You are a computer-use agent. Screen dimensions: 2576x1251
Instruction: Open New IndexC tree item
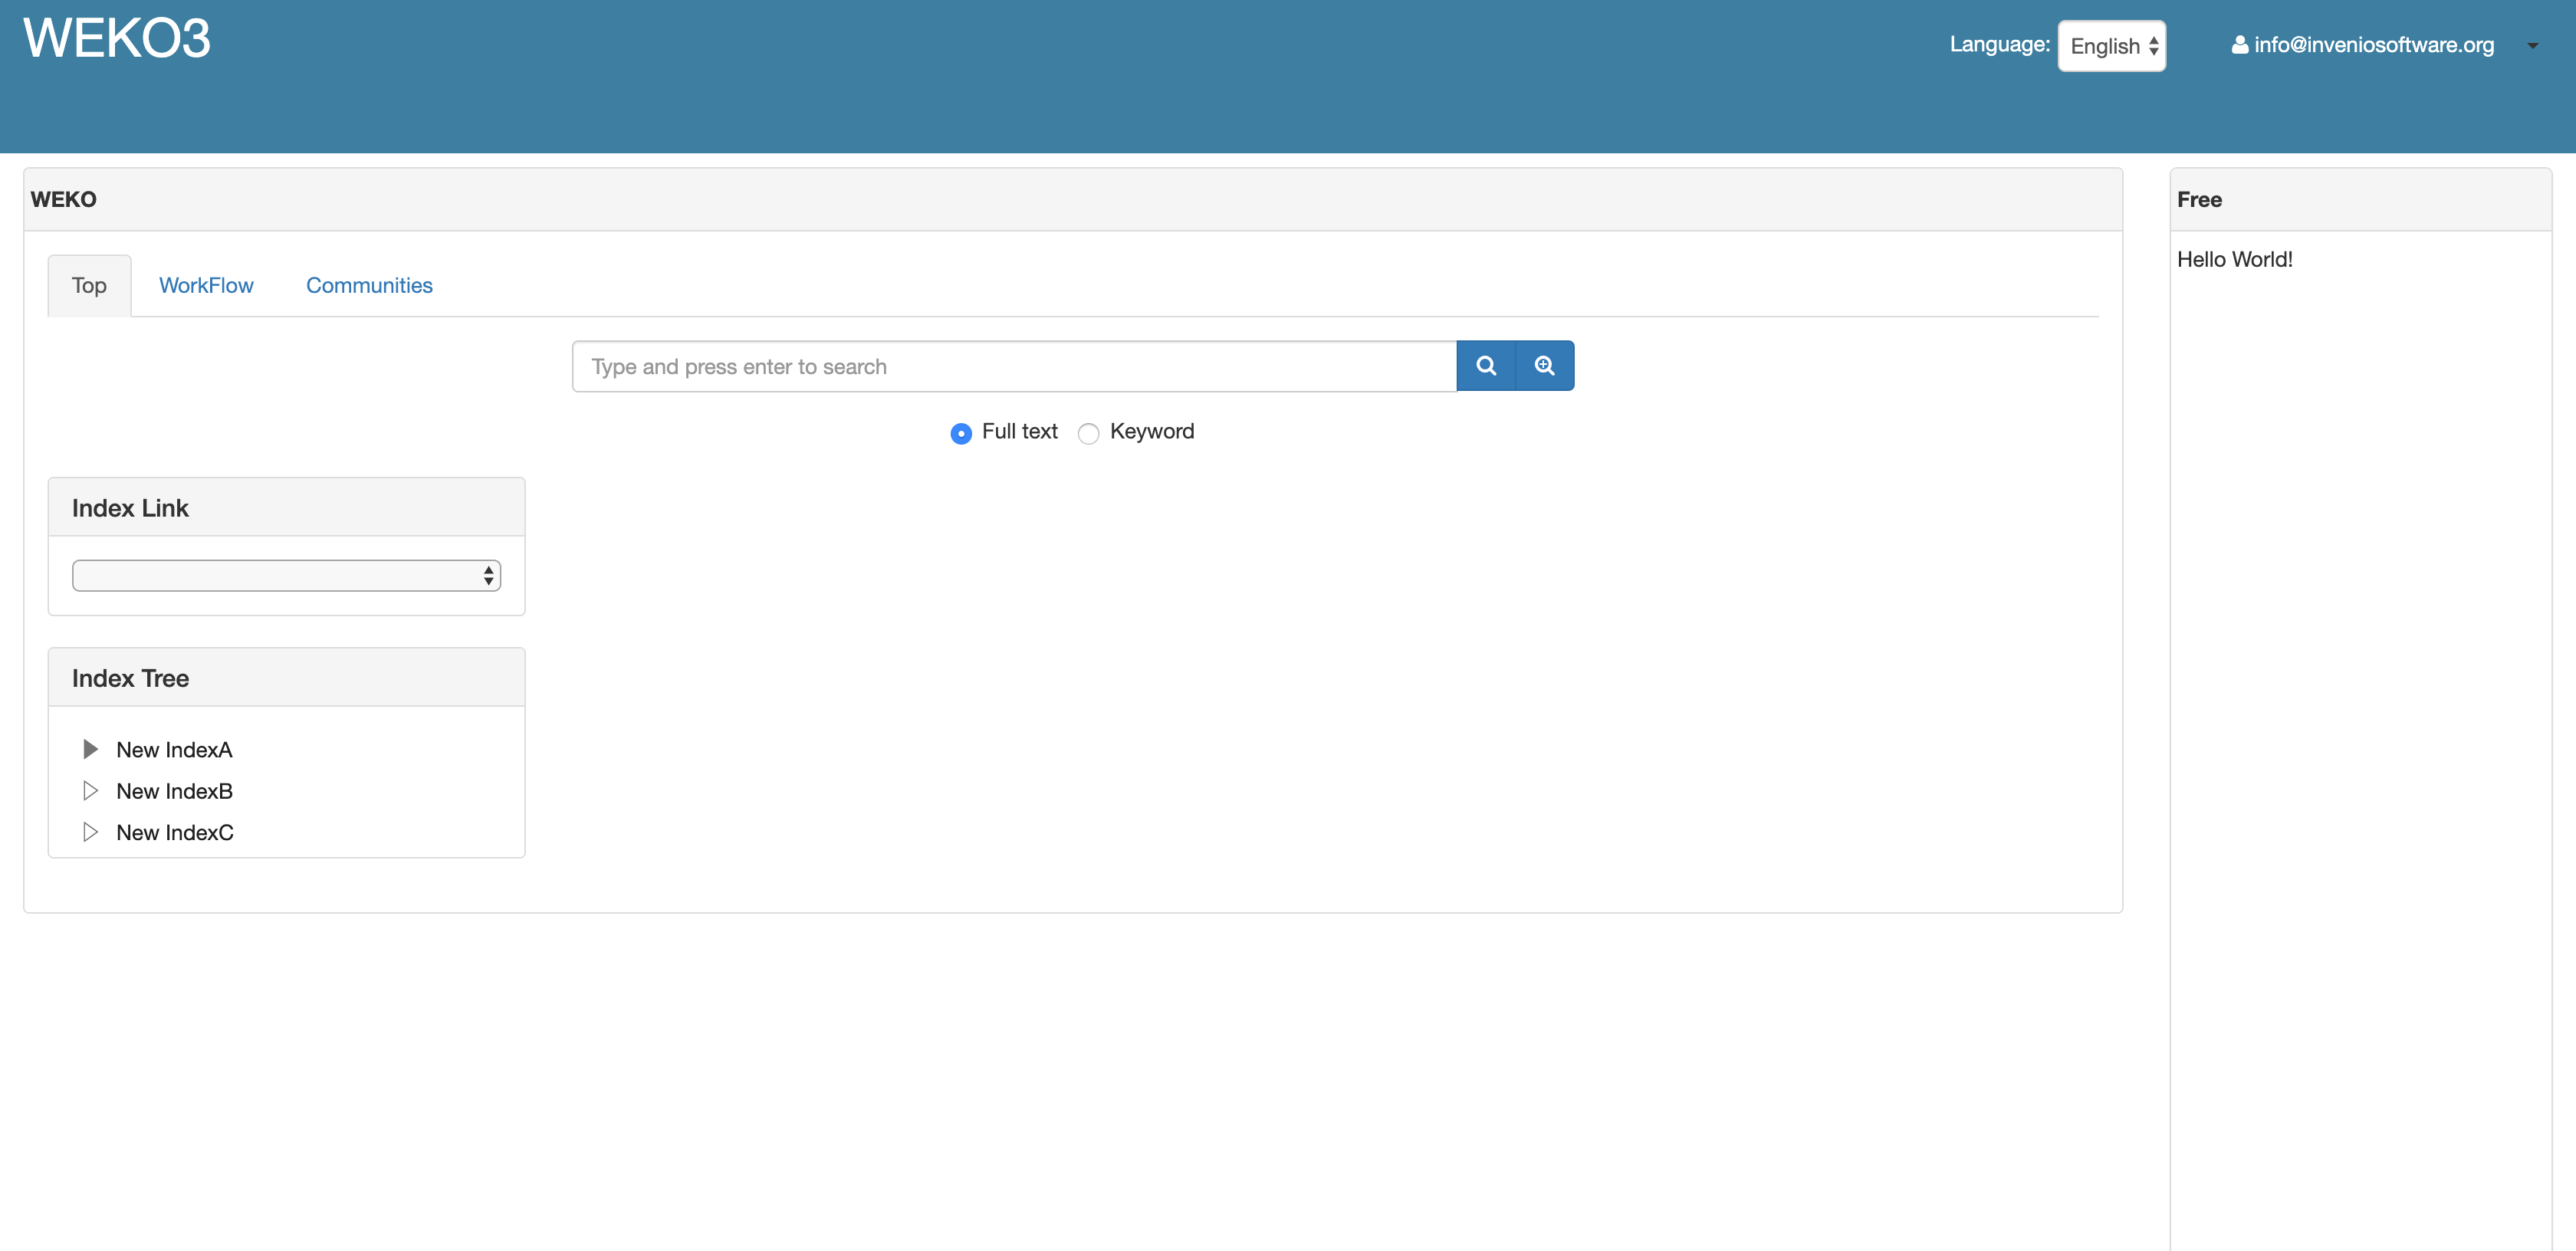pyautogui.click(x=175, y=833)
